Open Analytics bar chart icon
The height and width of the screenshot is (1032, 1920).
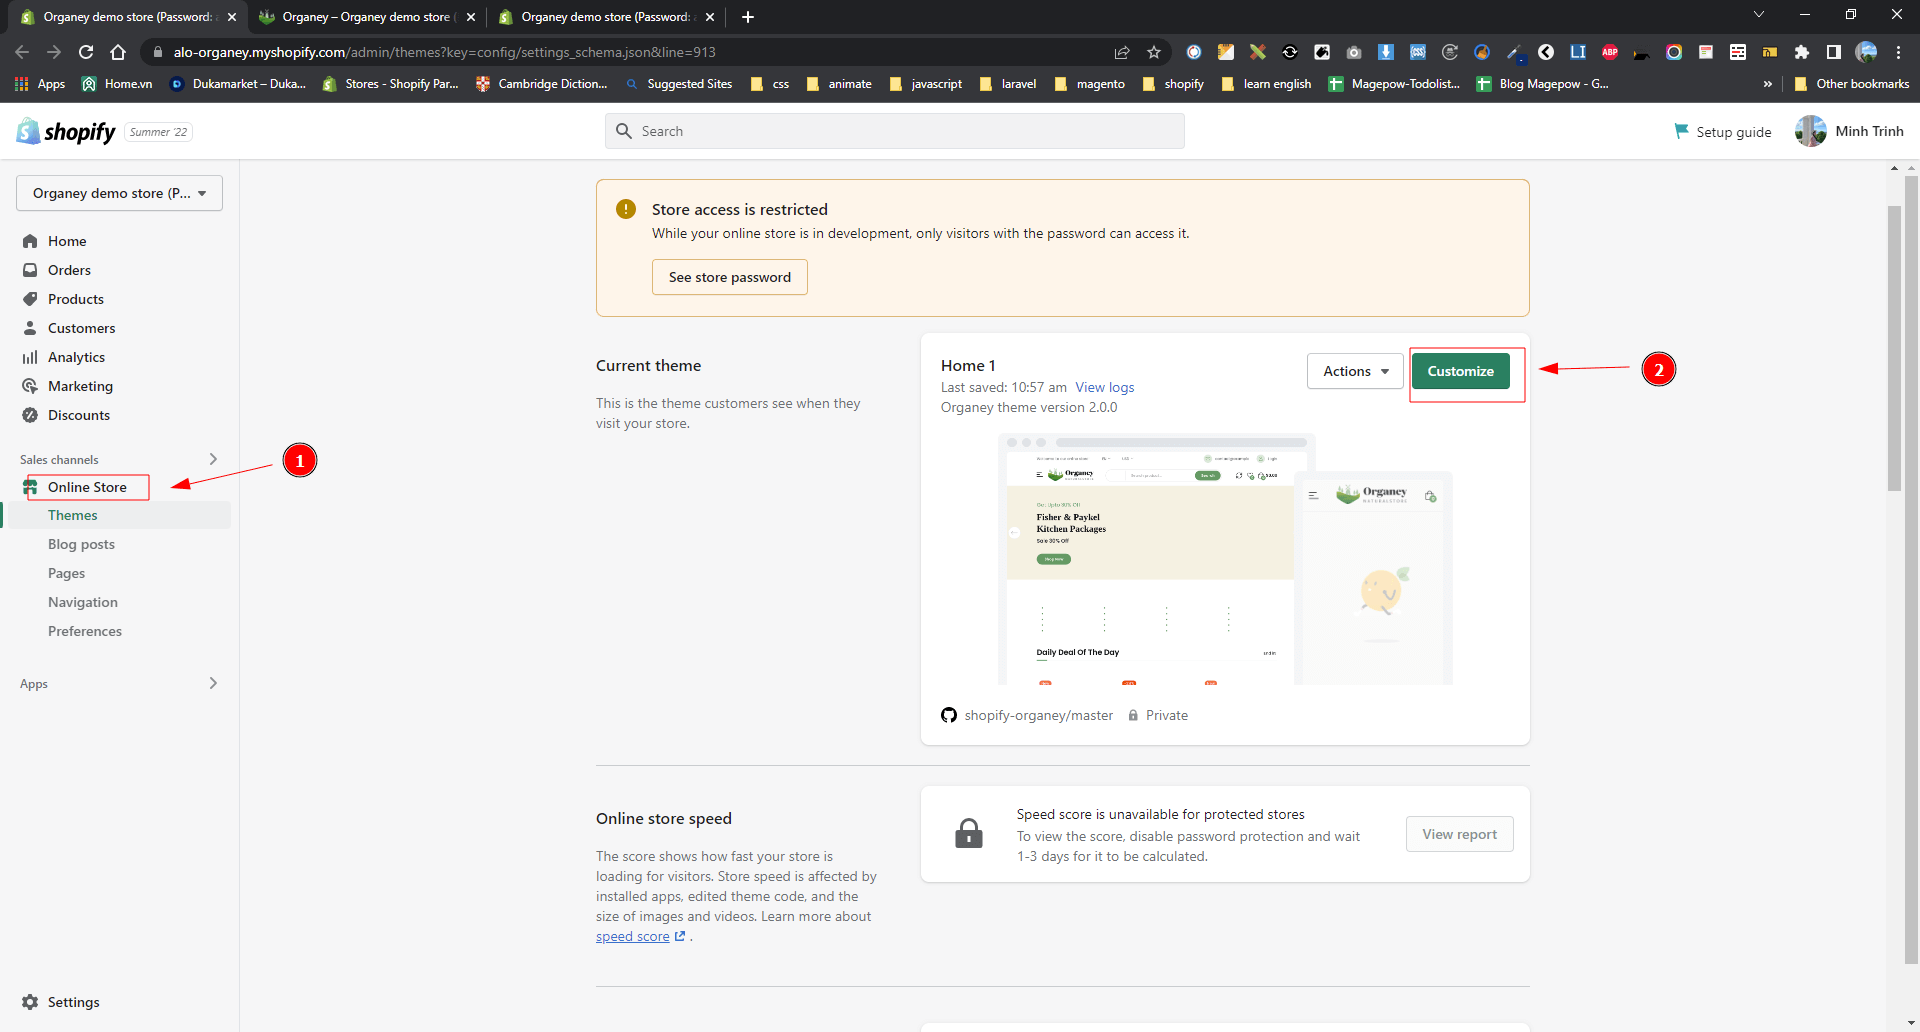tap(30, 357)
